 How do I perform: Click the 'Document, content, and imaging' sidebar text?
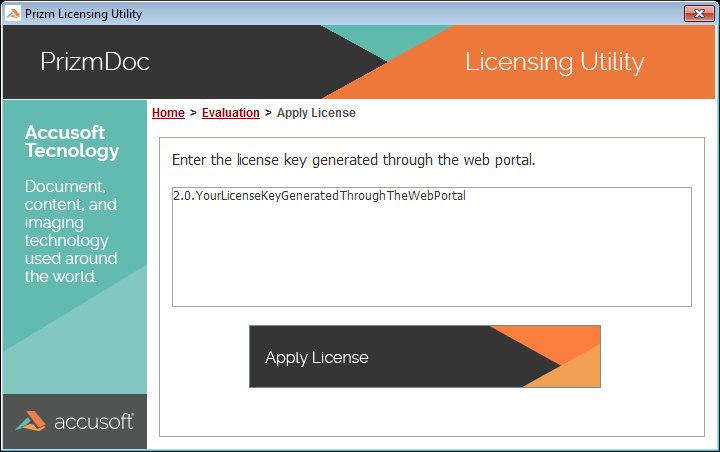click(x=71, y=231)
